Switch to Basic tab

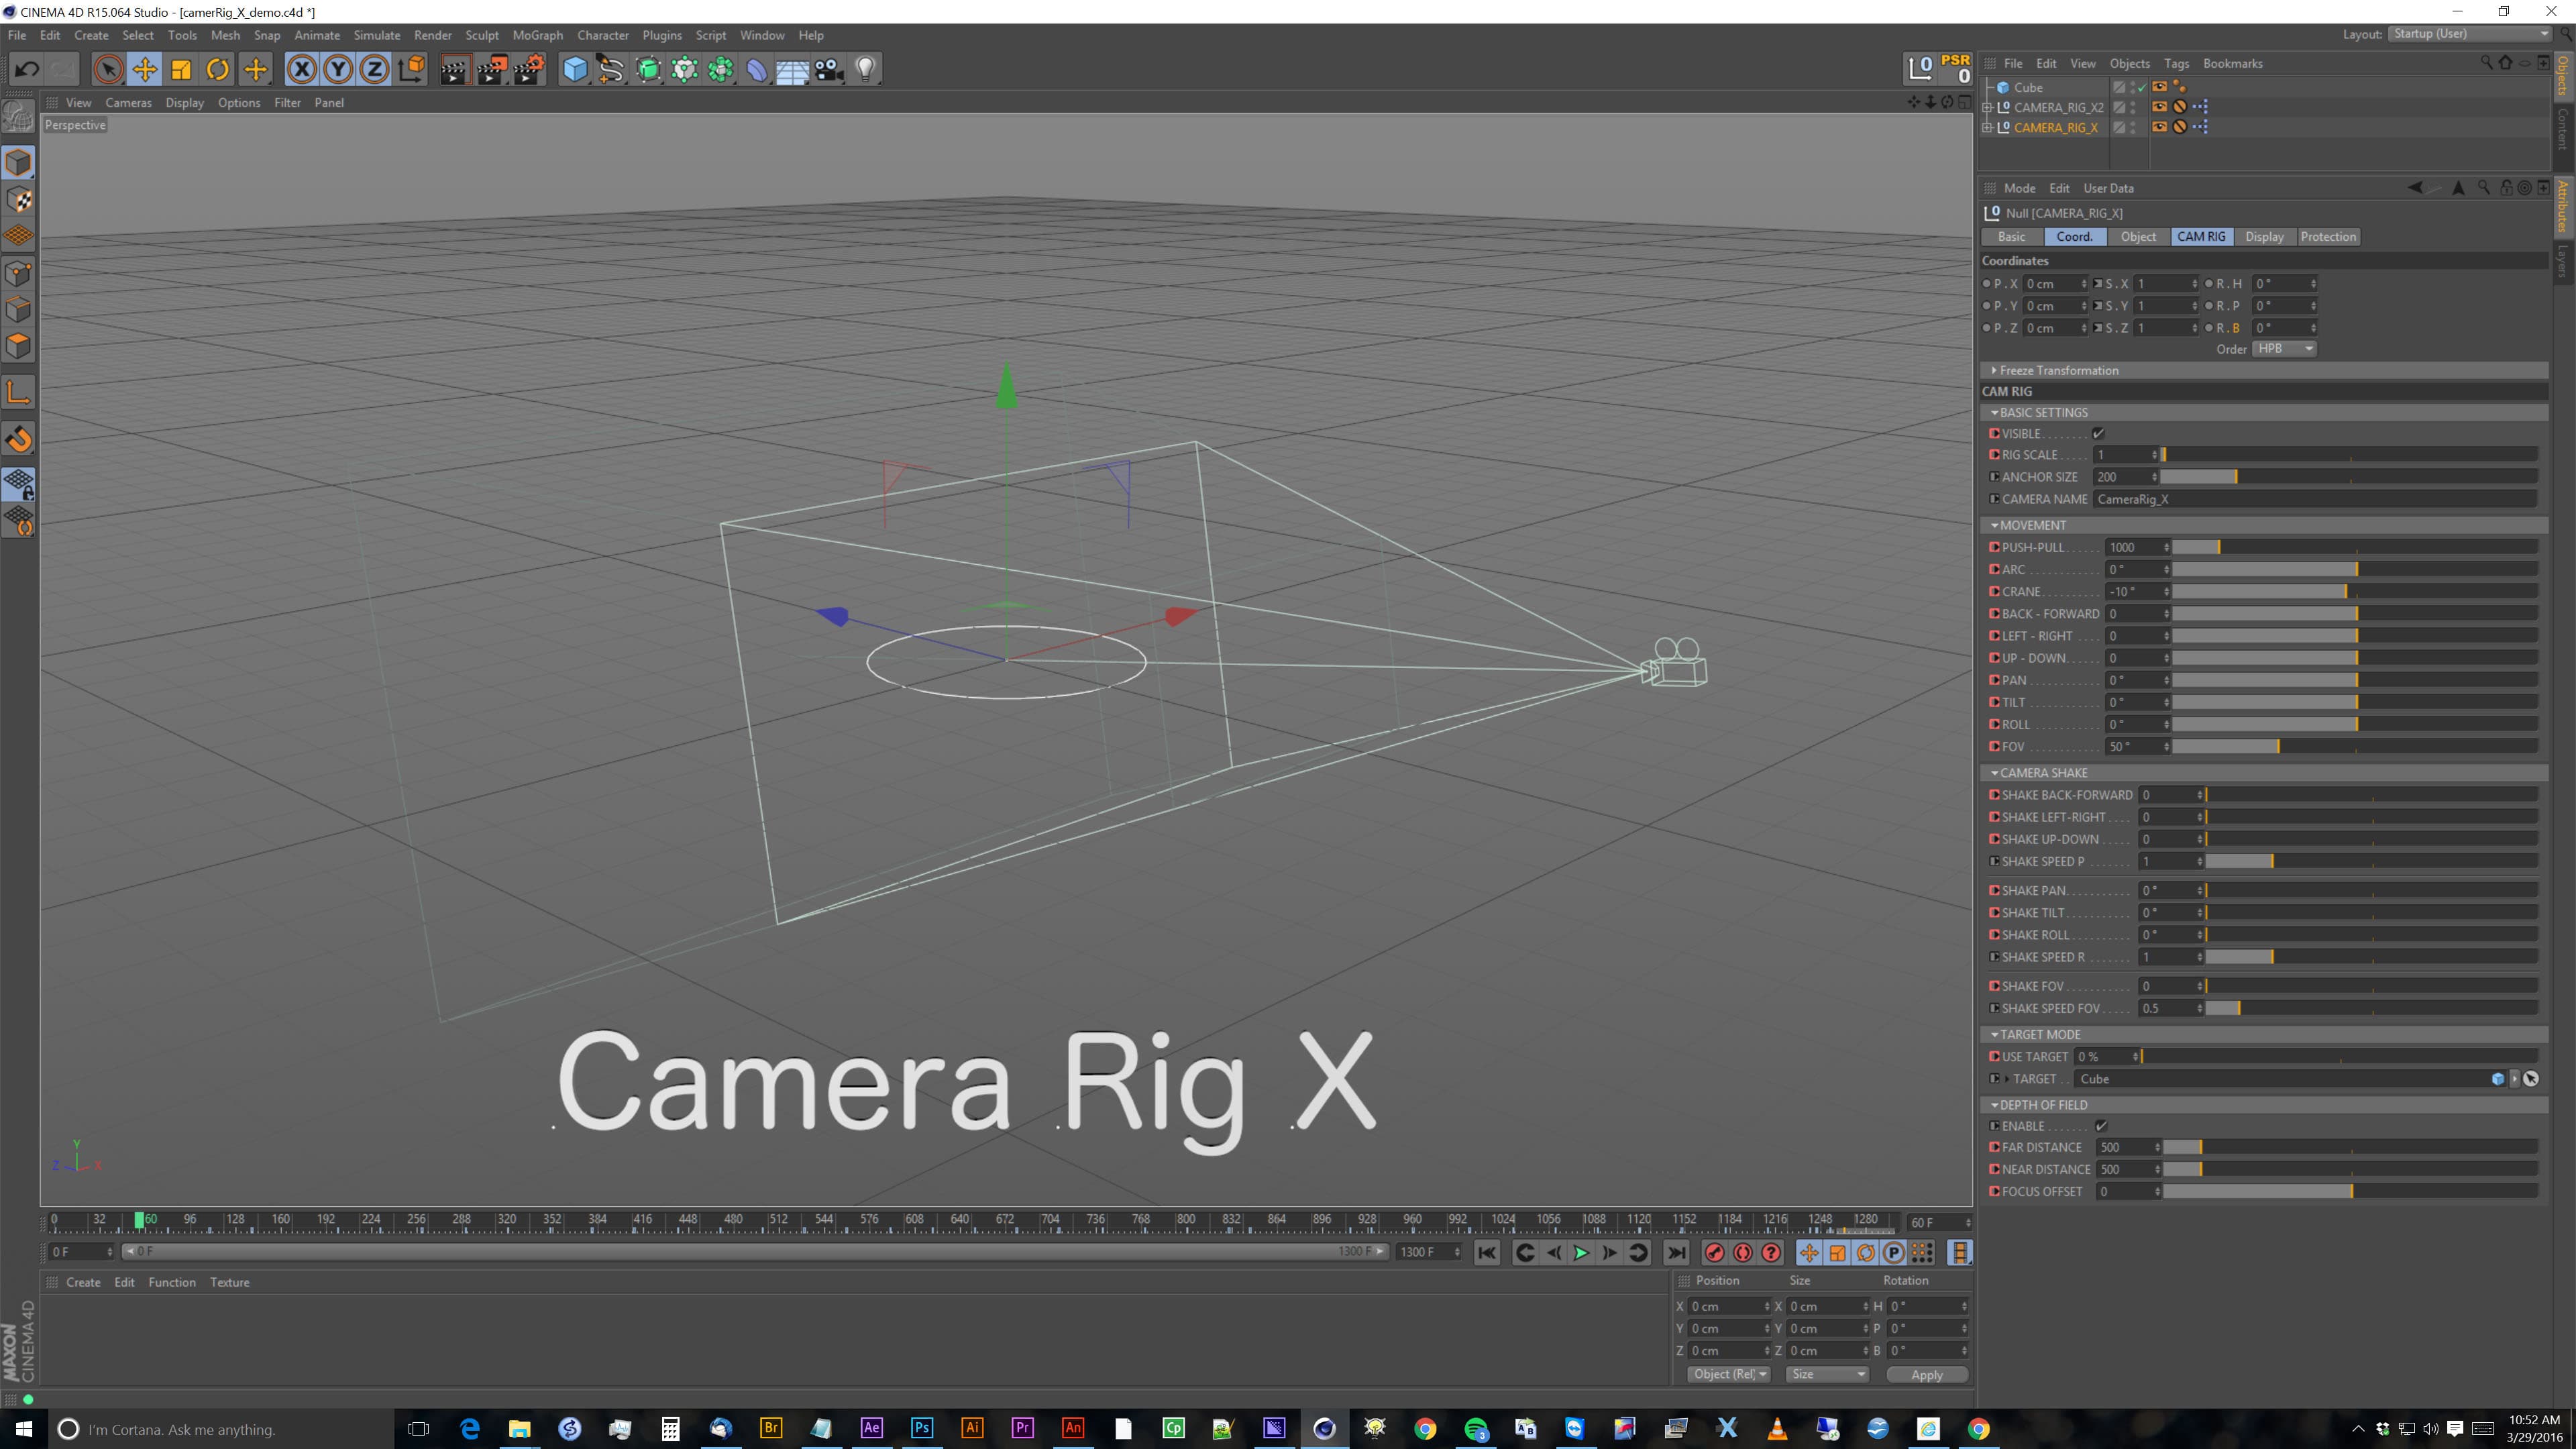tap(2011, 237)
